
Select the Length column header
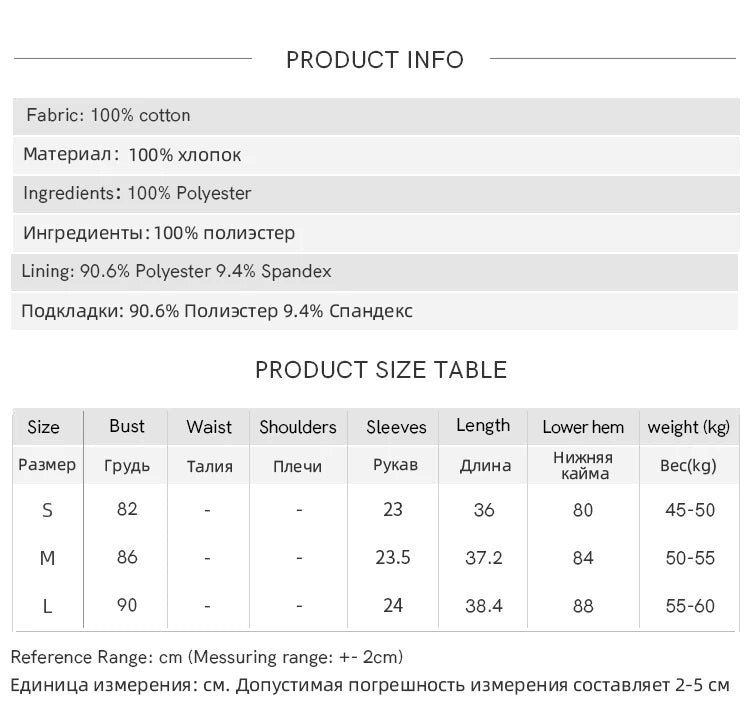[483, 426]
